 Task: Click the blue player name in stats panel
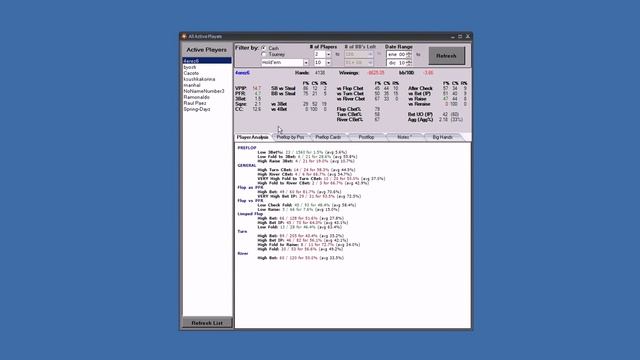[242, 73]
